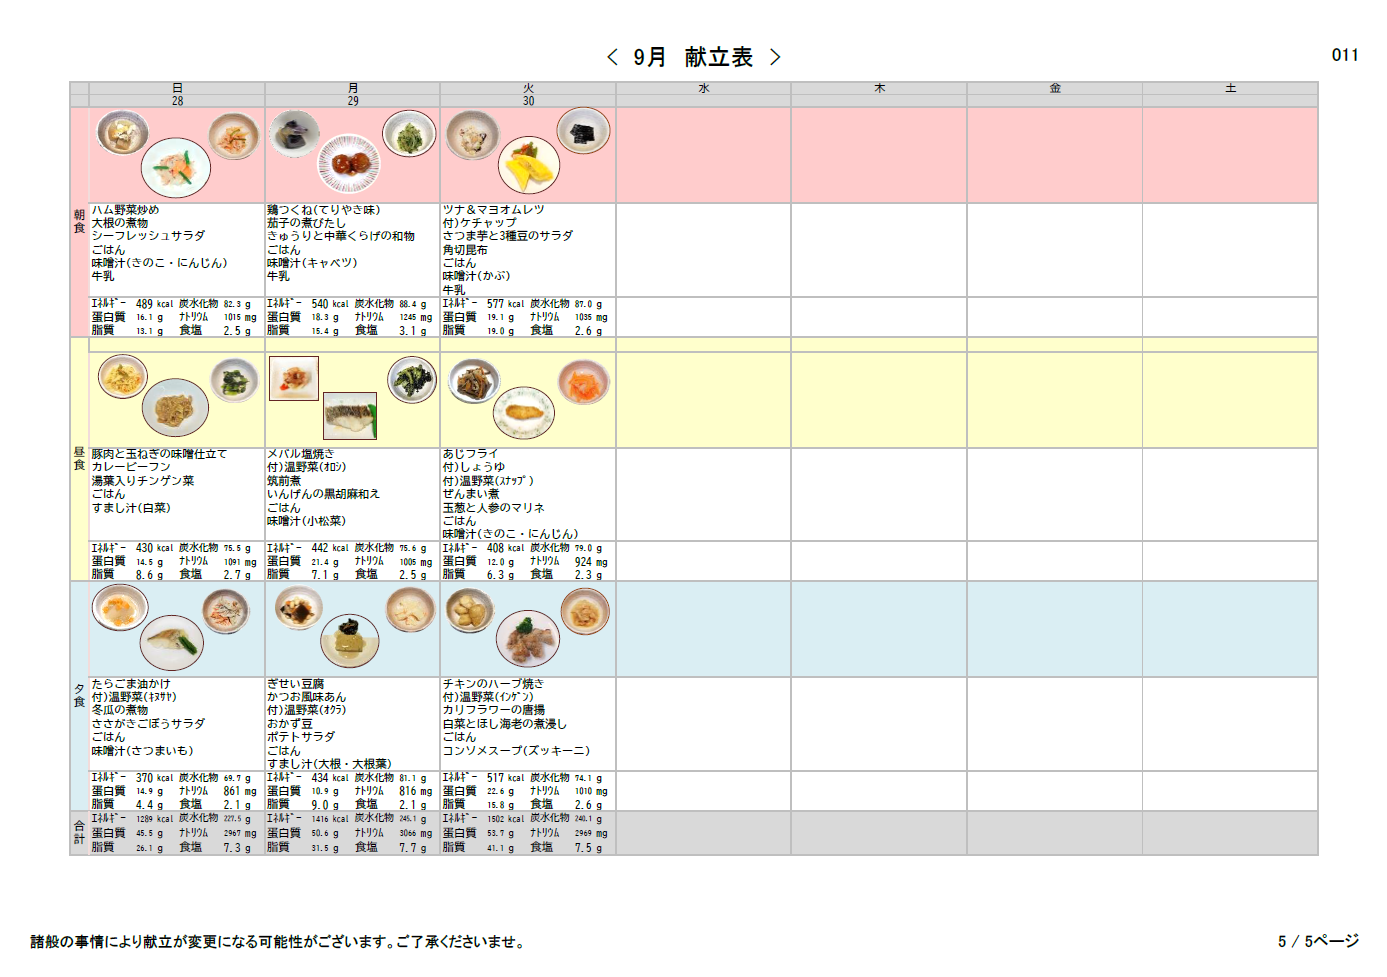Click the 昼食 row label

[79, 458]
